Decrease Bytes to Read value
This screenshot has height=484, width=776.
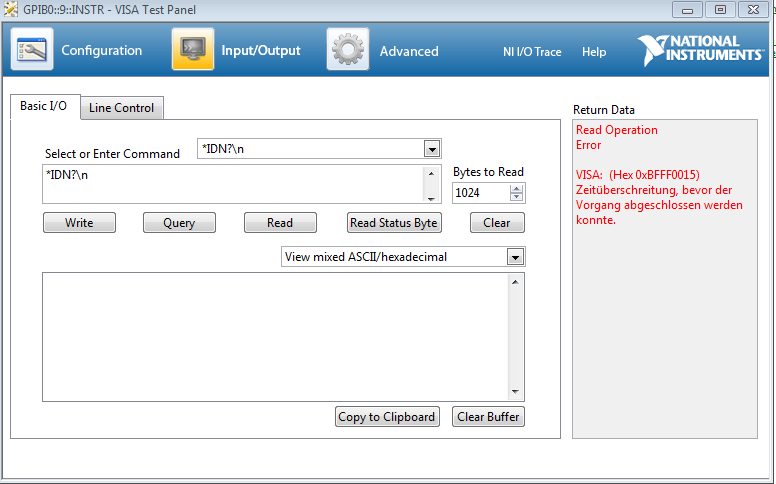click(516, 196)
